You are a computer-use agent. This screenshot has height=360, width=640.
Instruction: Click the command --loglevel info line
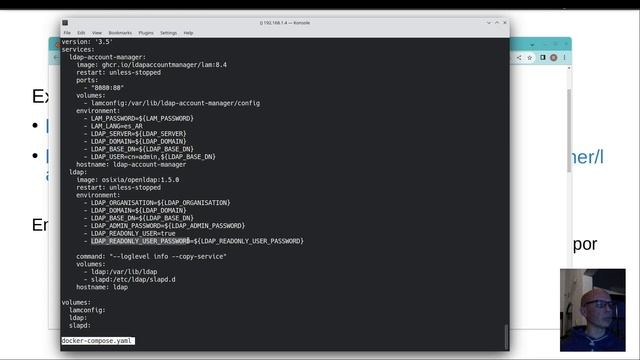pos(151,256)
